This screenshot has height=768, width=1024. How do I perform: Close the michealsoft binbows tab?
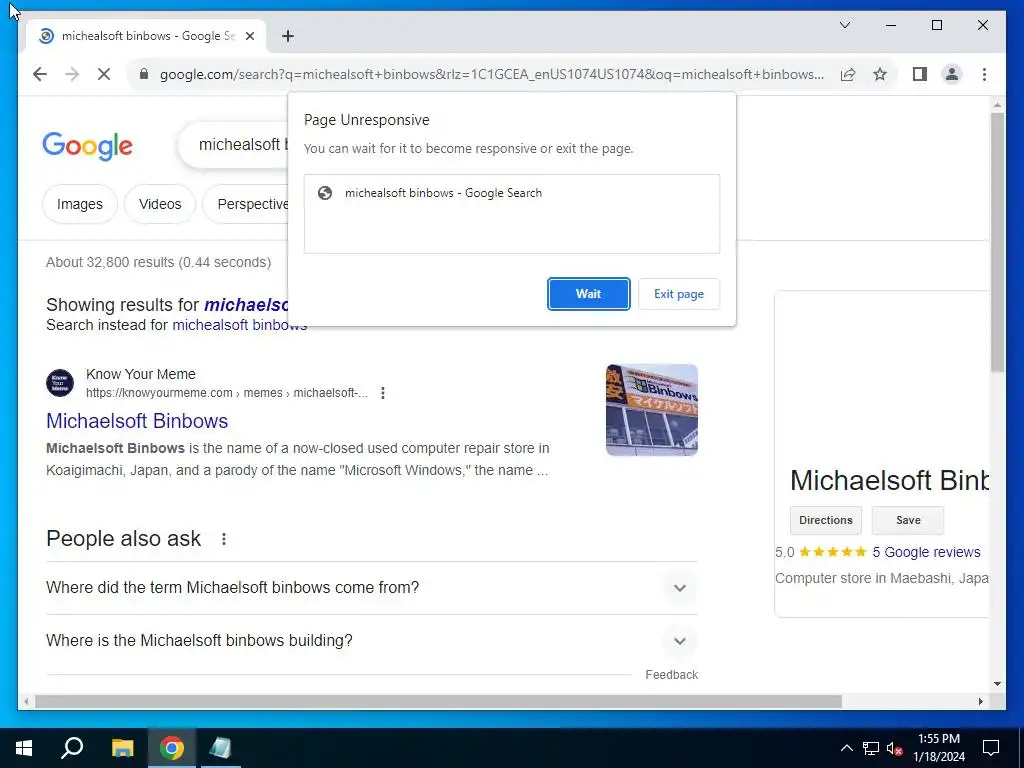click(x=249, y=36)
